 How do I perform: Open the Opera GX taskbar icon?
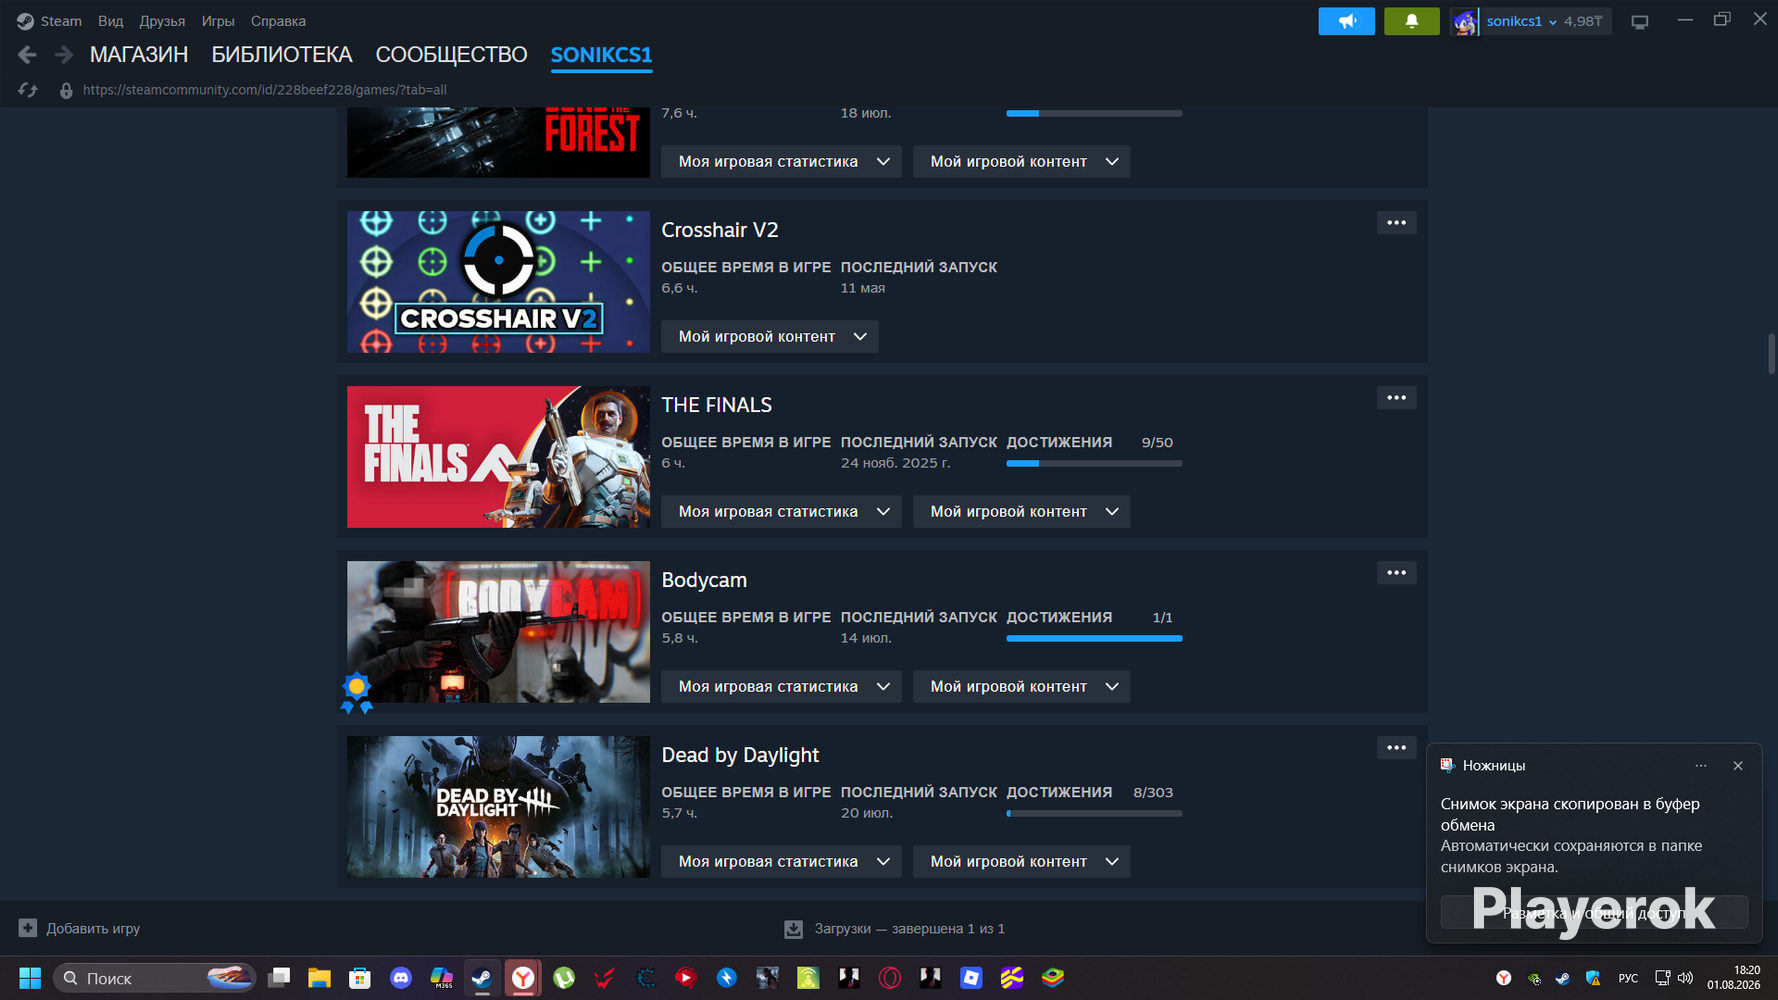(x=890, y=978)
